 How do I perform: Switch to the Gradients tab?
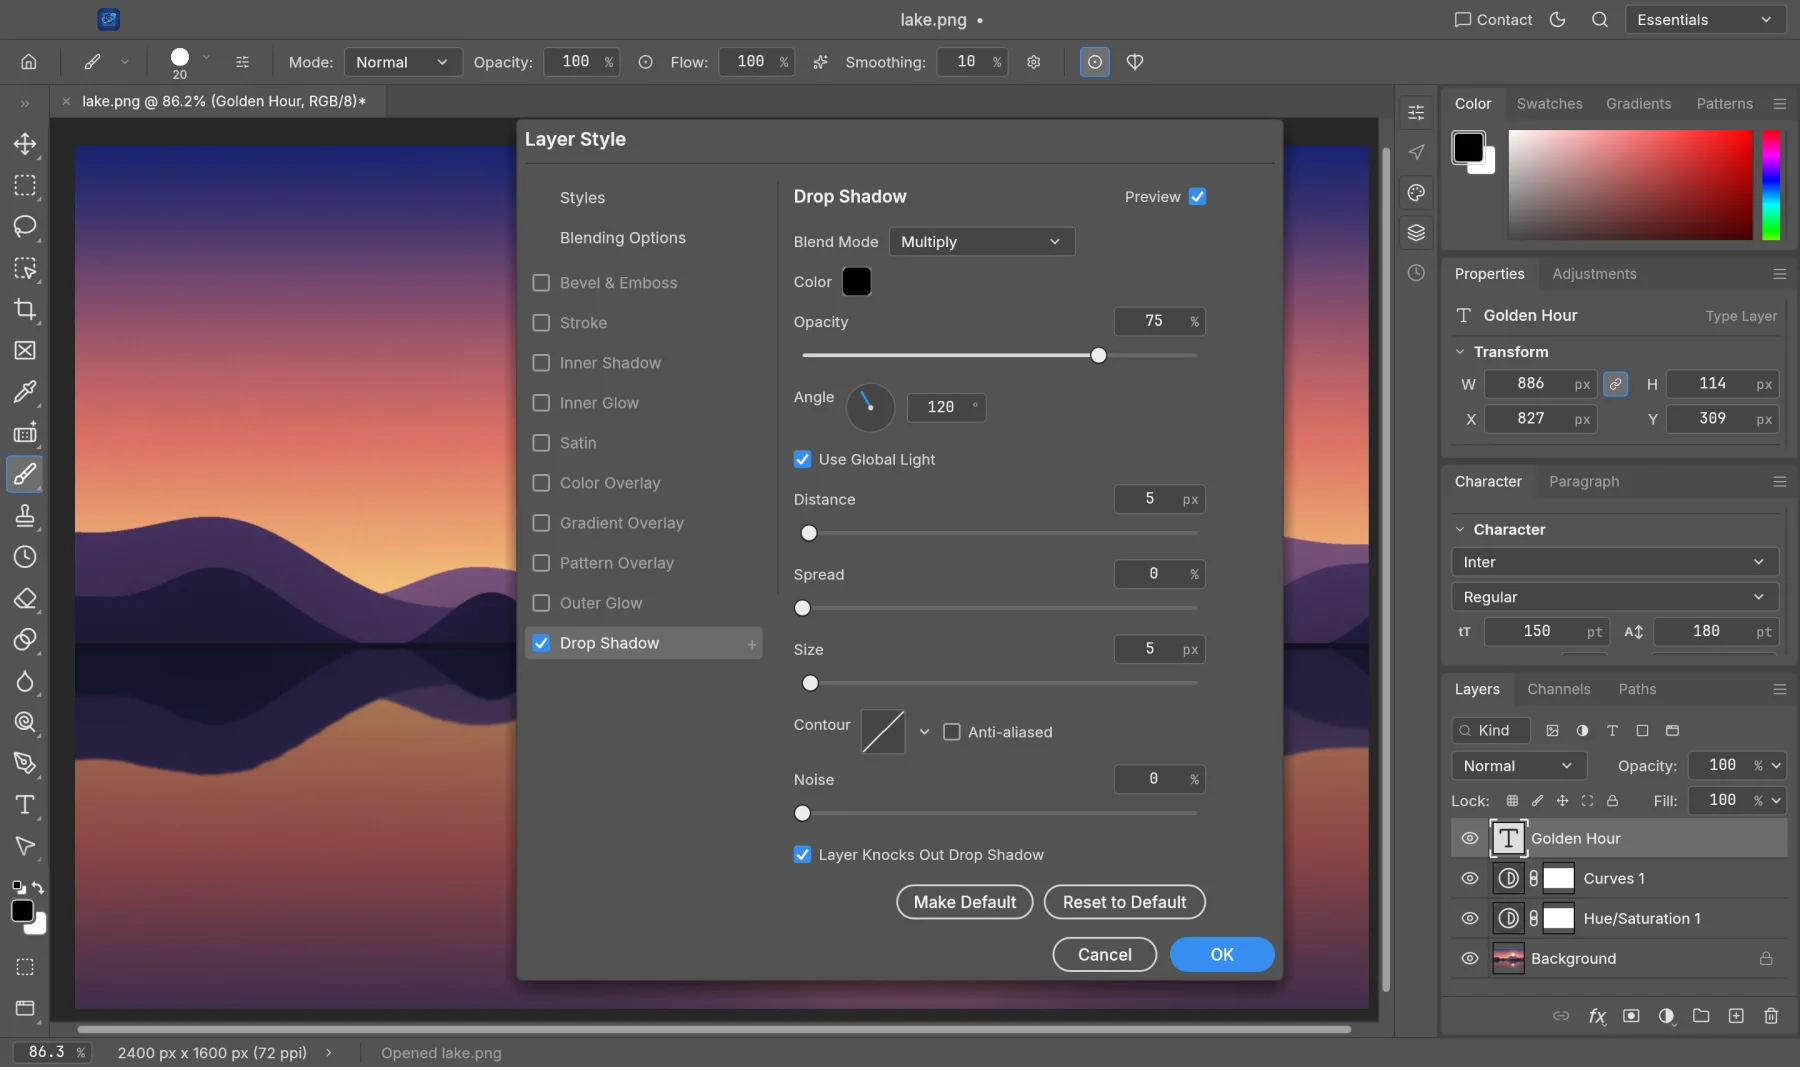pyautogui.click(x=1638, y=104)
